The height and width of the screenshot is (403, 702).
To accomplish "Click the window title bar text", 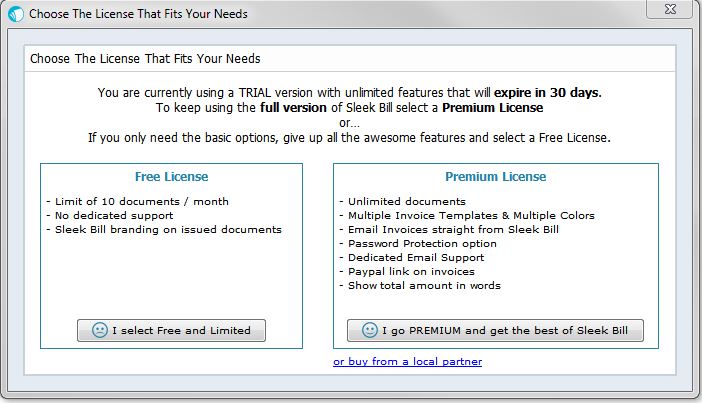I will click(138, 14).
